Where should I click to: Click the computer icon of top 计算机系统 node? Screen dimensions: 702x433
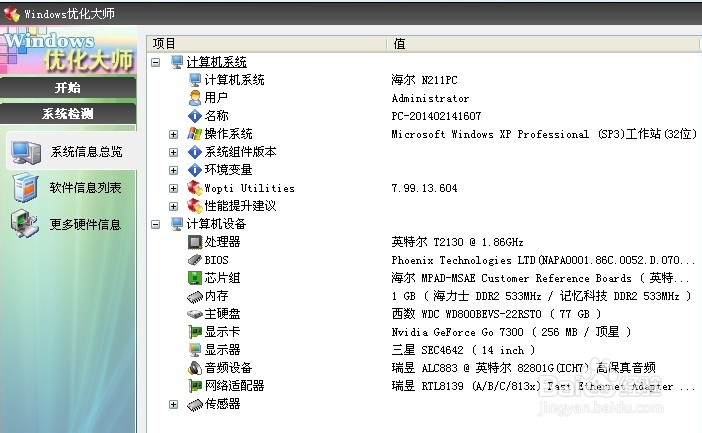click(x=177, y=62)
